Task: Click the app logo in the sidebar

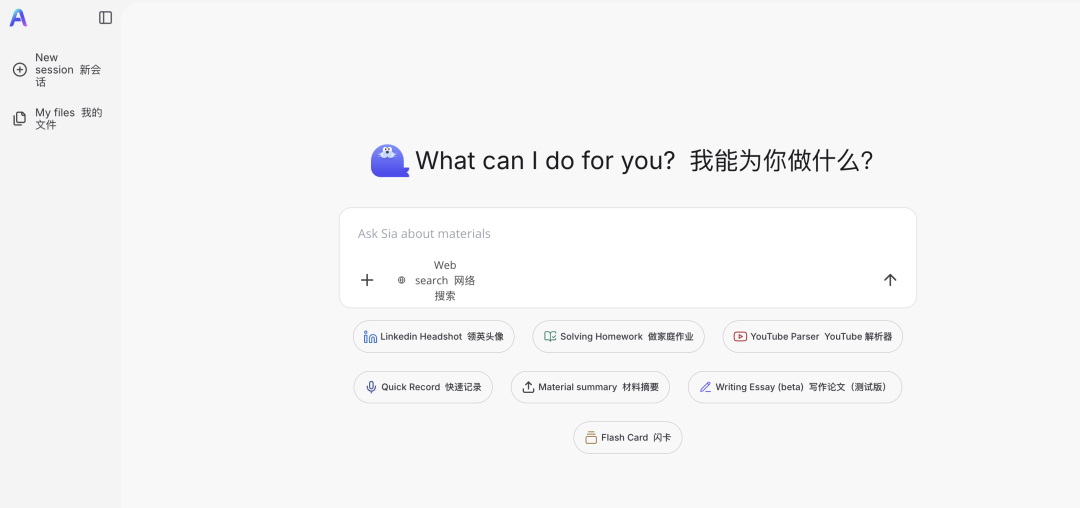Action: (x=18, y=18)
